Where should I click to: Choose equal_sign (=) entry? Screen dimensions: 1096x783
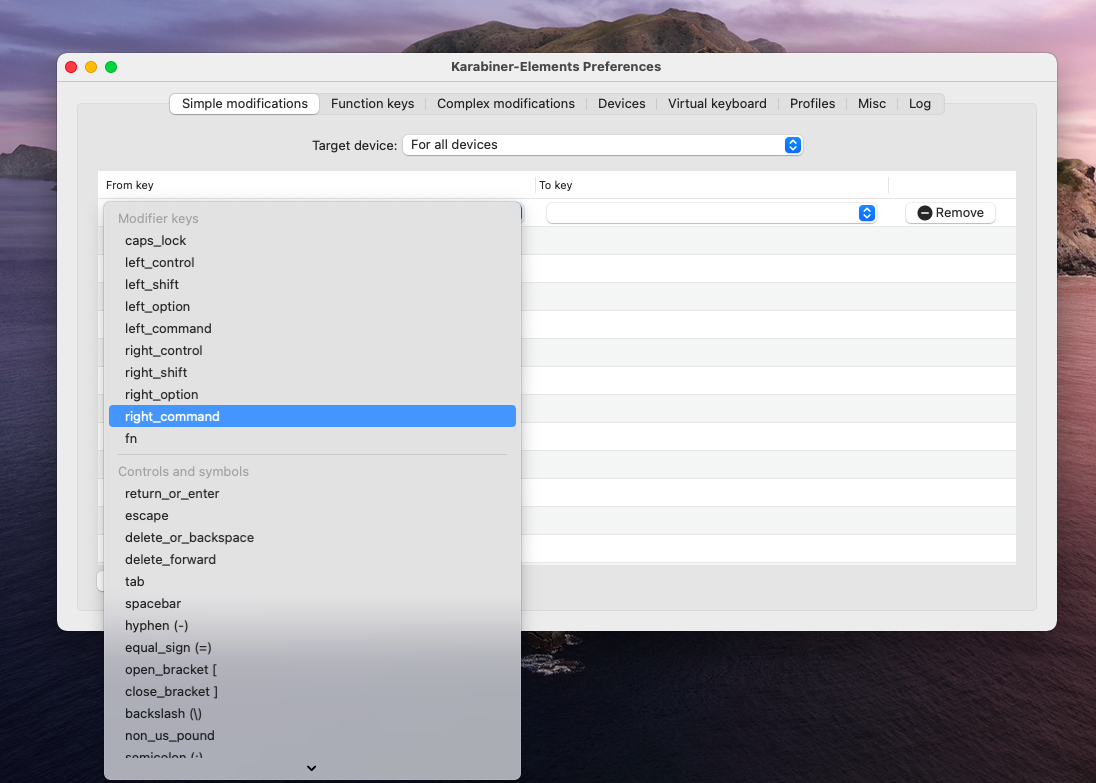312,647
